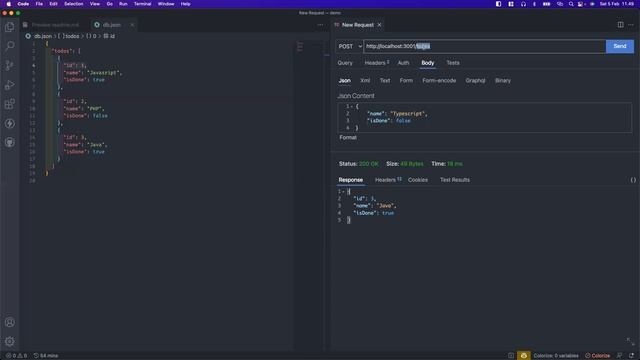
Task: Open the Terminal menu
Action: (x=142, y=4)
